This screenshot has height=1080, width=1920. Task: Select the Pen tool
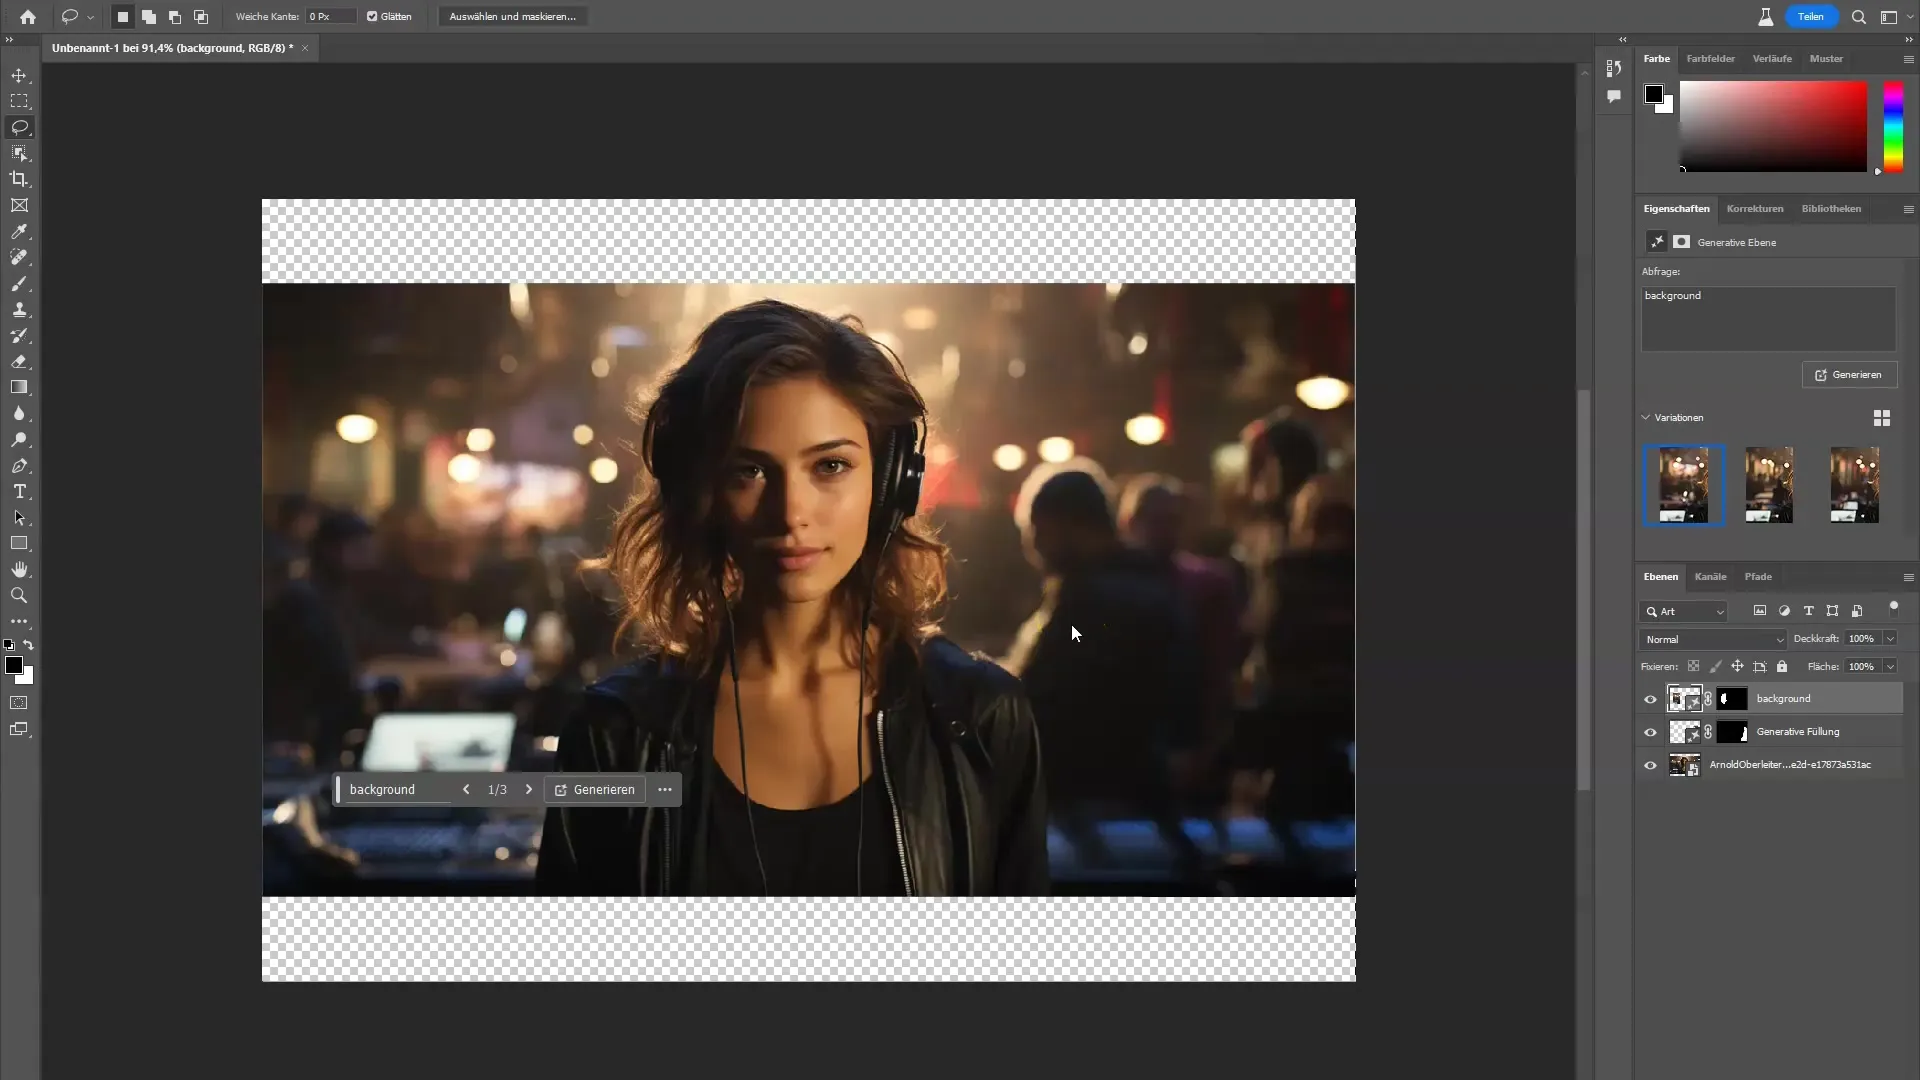coord(19,465)
